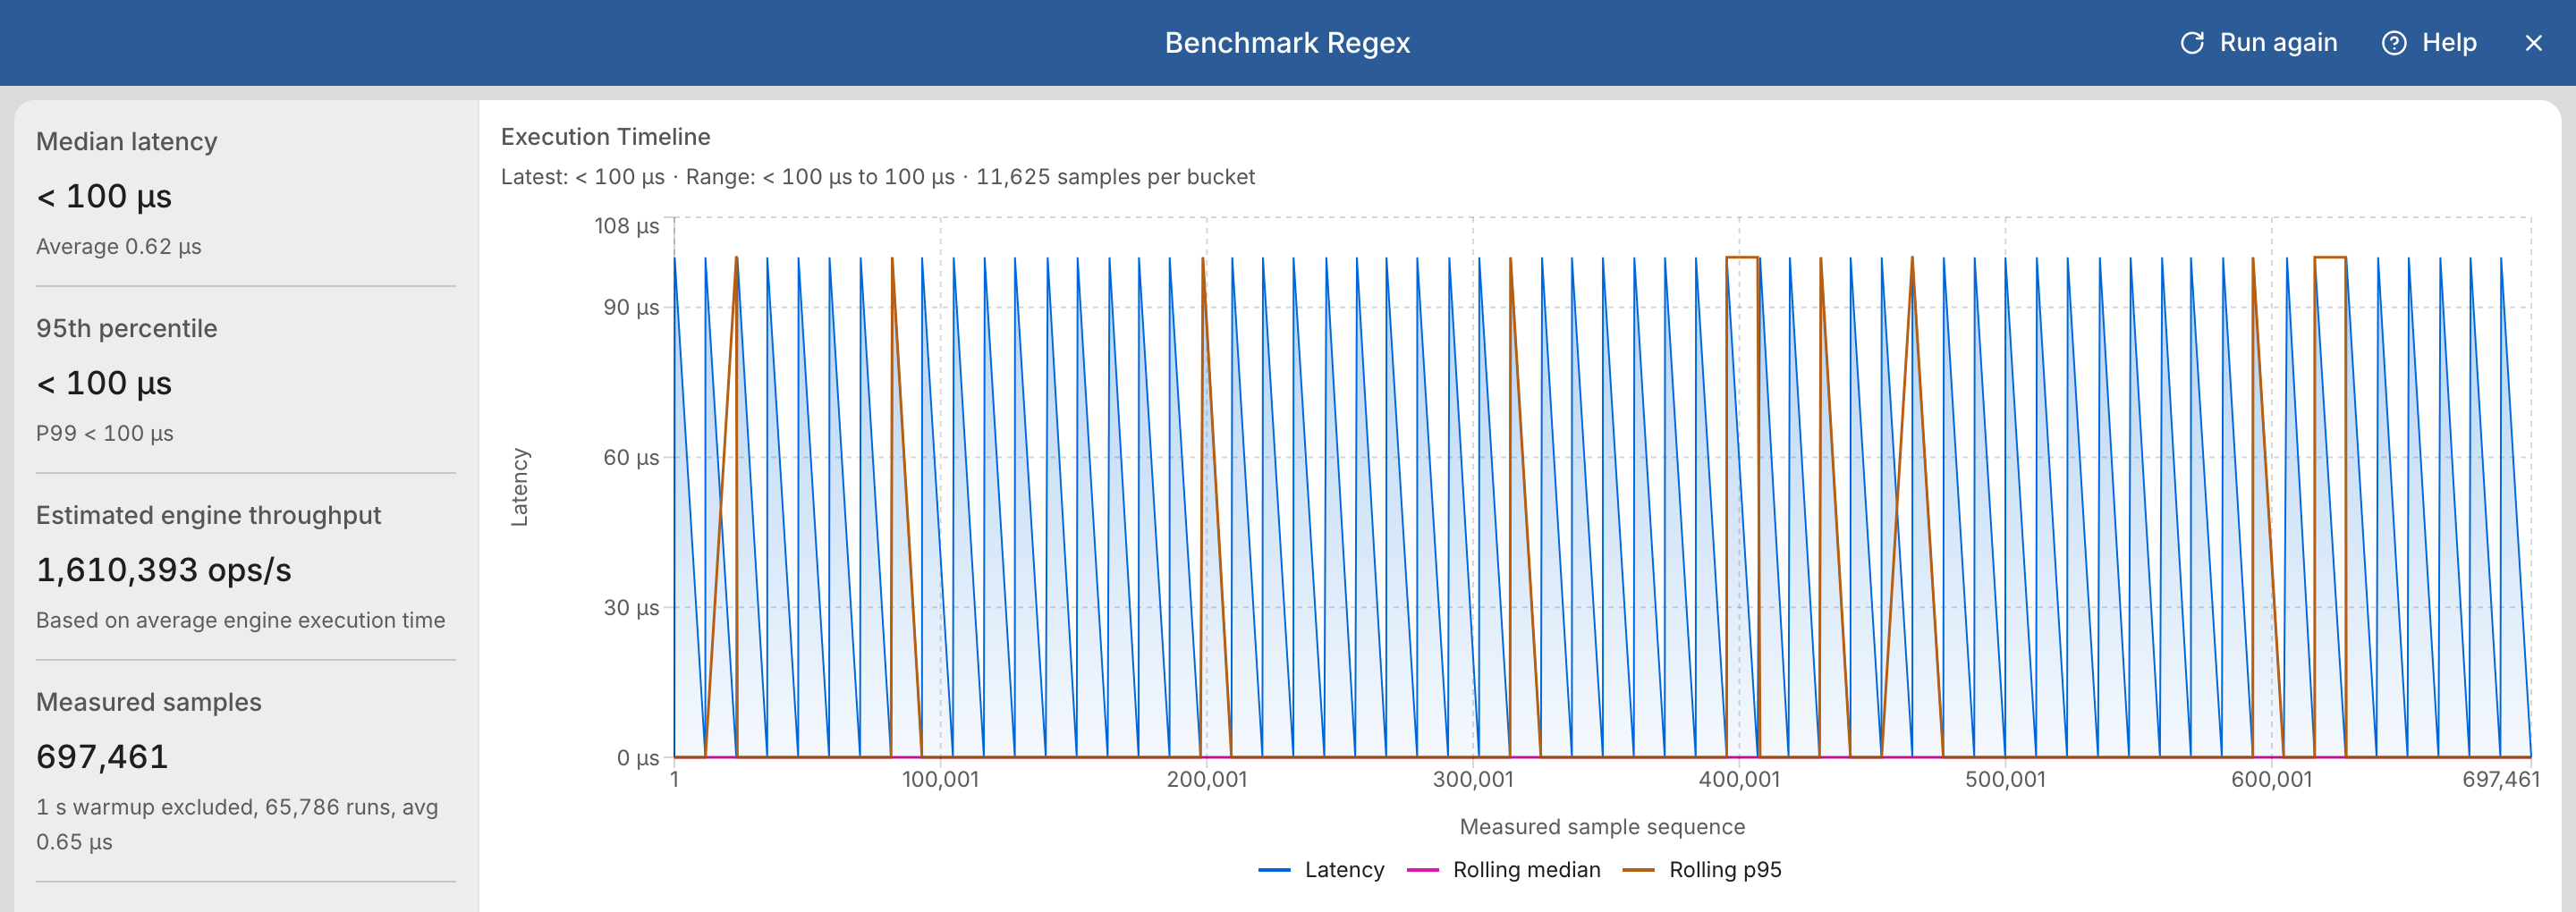This screenshot has height=912, width=2576.
Task: Toggle the Rolling median legend entry
Action: coord(1503,869)
